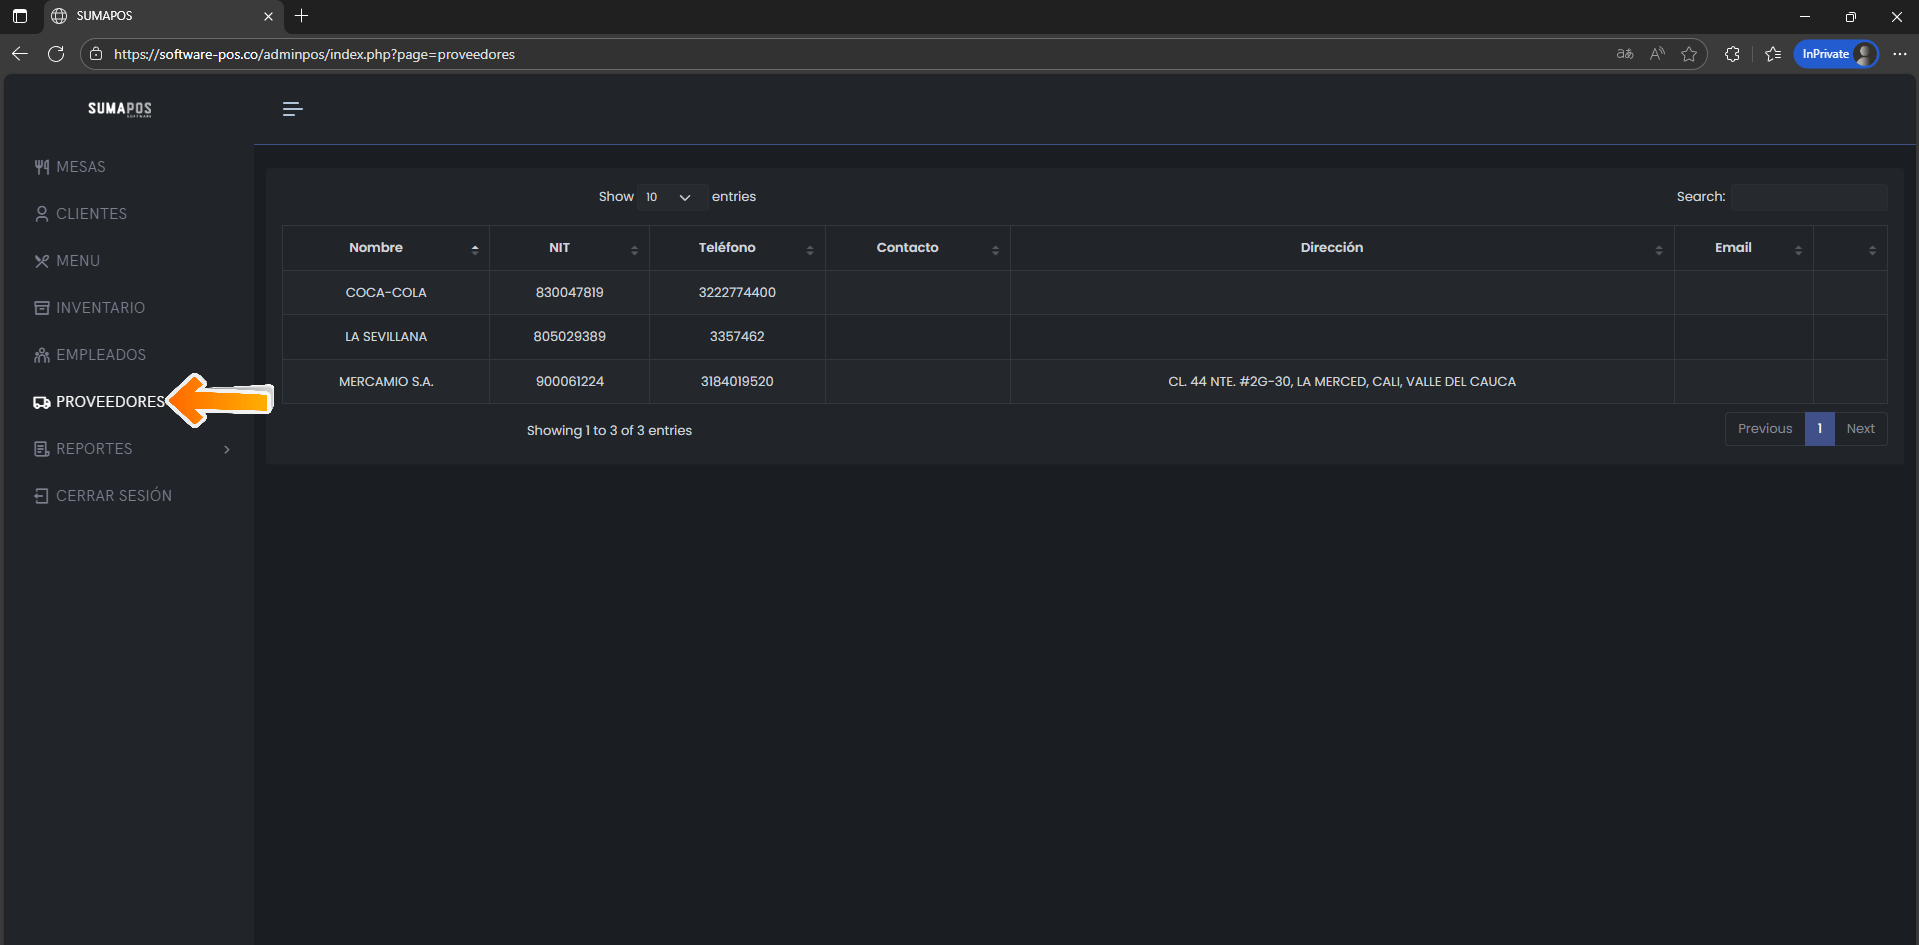The height and width of the screenshot is (945, 1919).
Task: Click the hamburger menu toggle icon
Action: 292,109
